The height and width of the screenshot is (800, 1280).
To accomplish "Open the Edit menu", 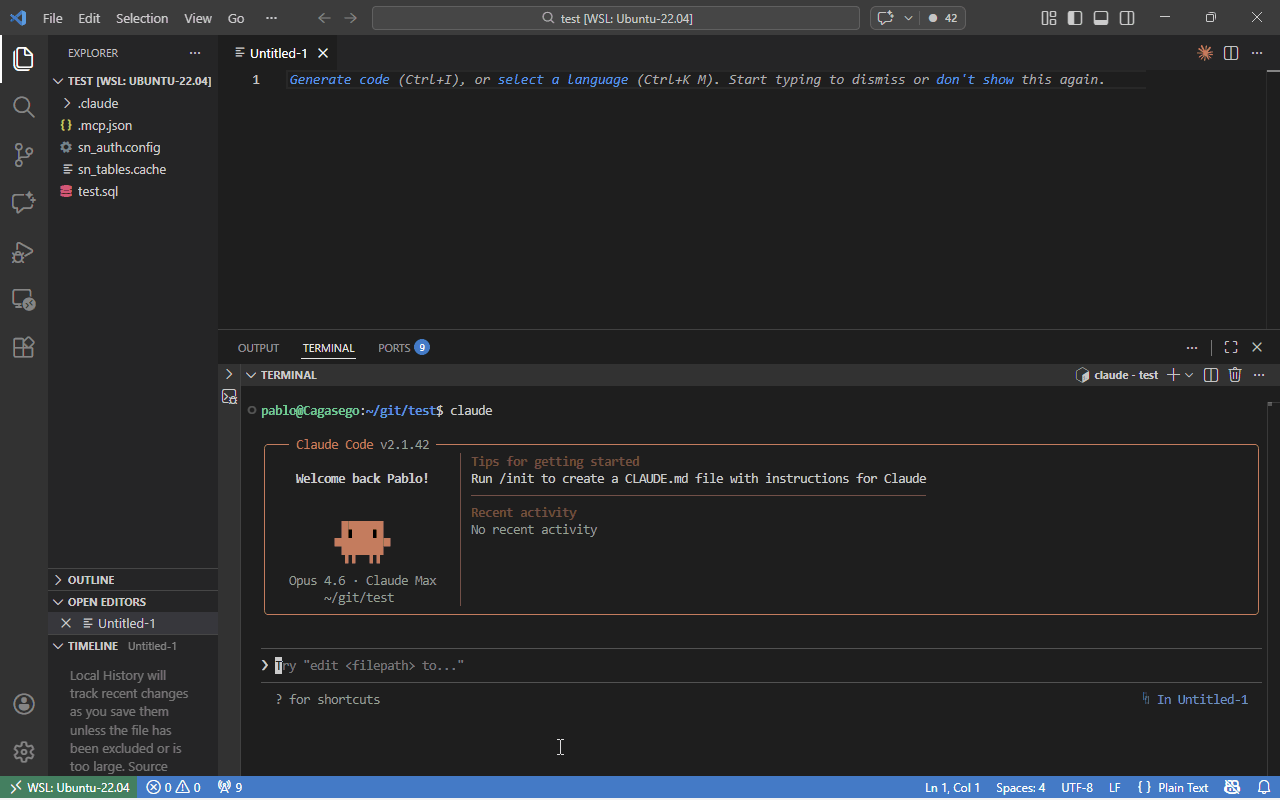I will (89, 18).
